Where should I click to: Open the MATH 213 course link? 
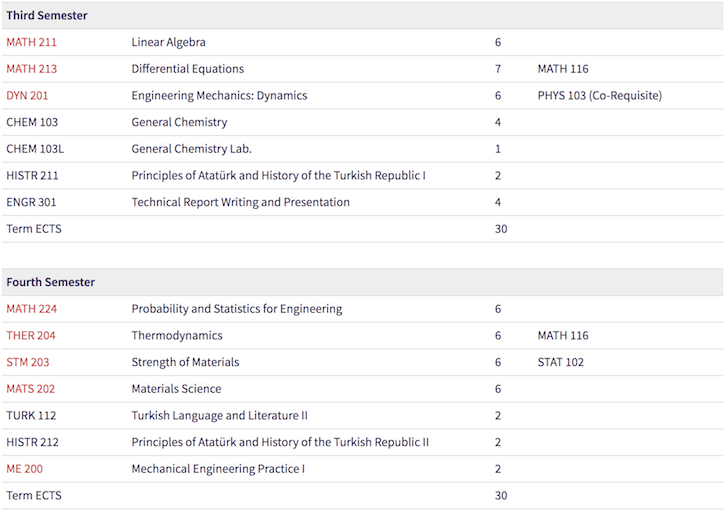pos(31,69)
